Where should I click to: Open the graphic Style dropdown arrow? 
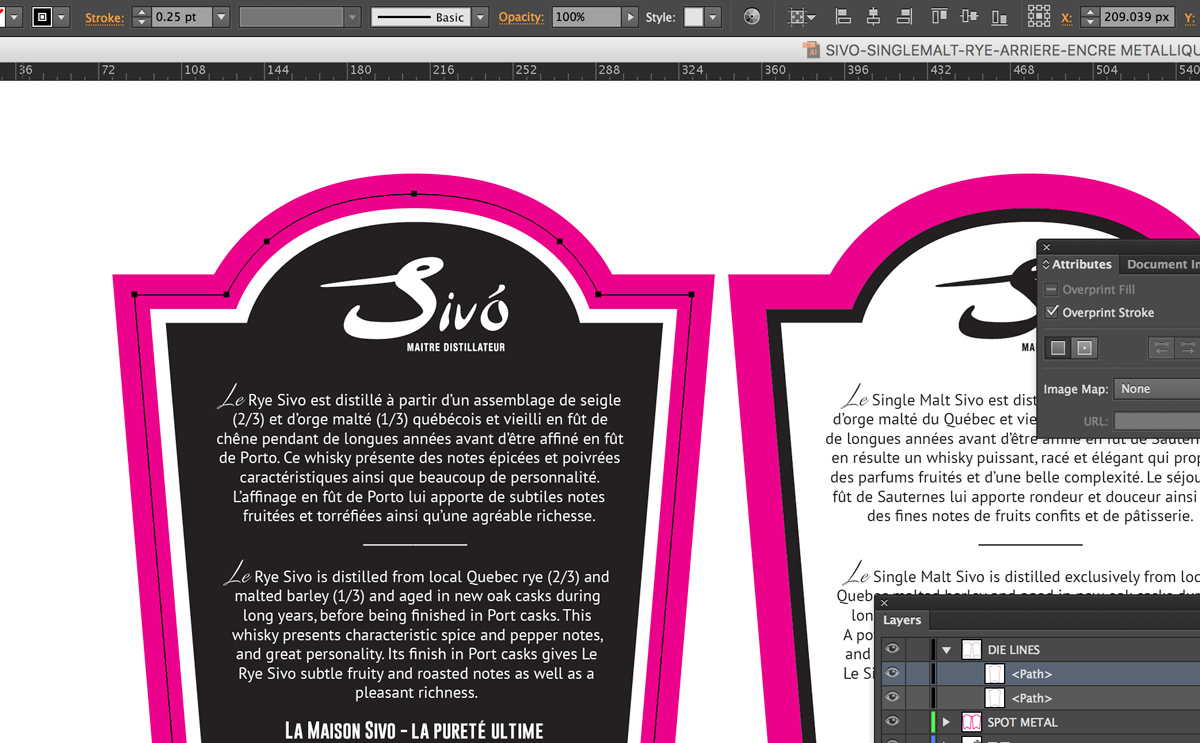click(713, 17)
